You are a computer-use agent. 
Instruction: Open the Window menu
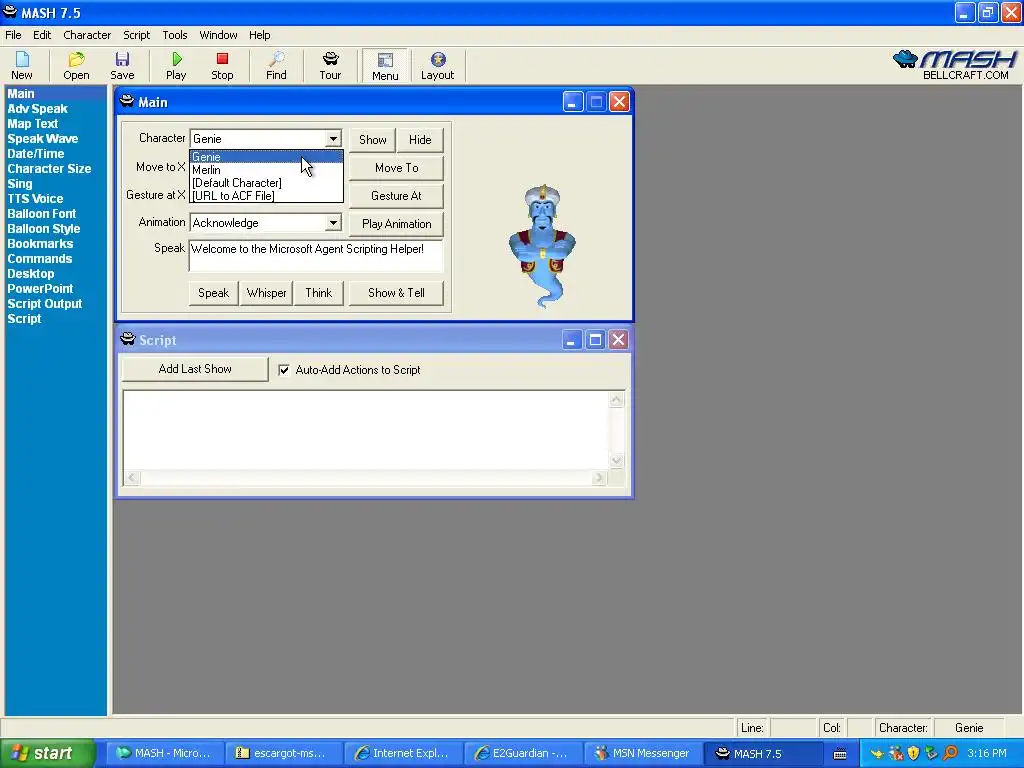(x=218, y=35)
